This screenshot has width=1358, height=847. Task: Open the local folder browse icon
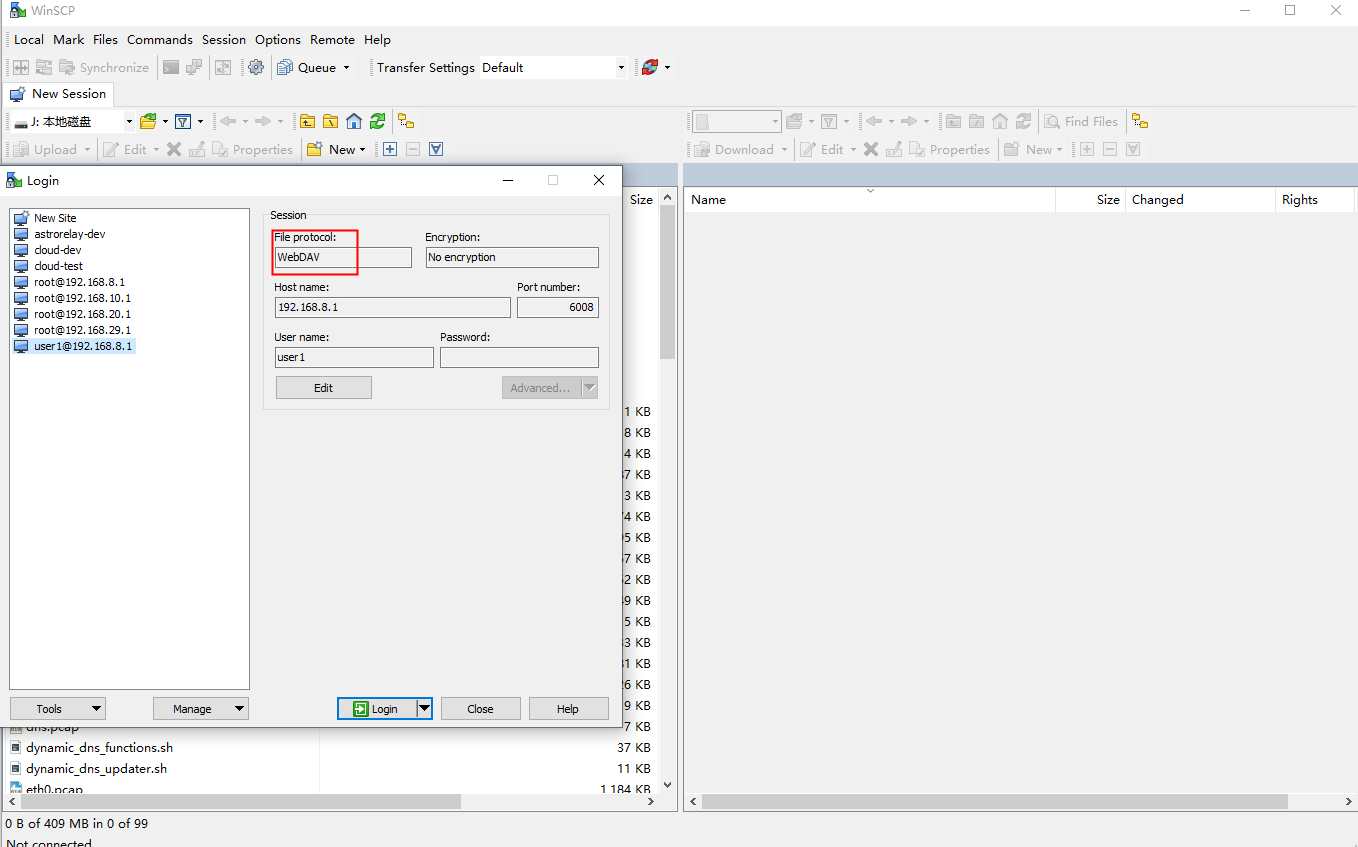tap(148, 121)
